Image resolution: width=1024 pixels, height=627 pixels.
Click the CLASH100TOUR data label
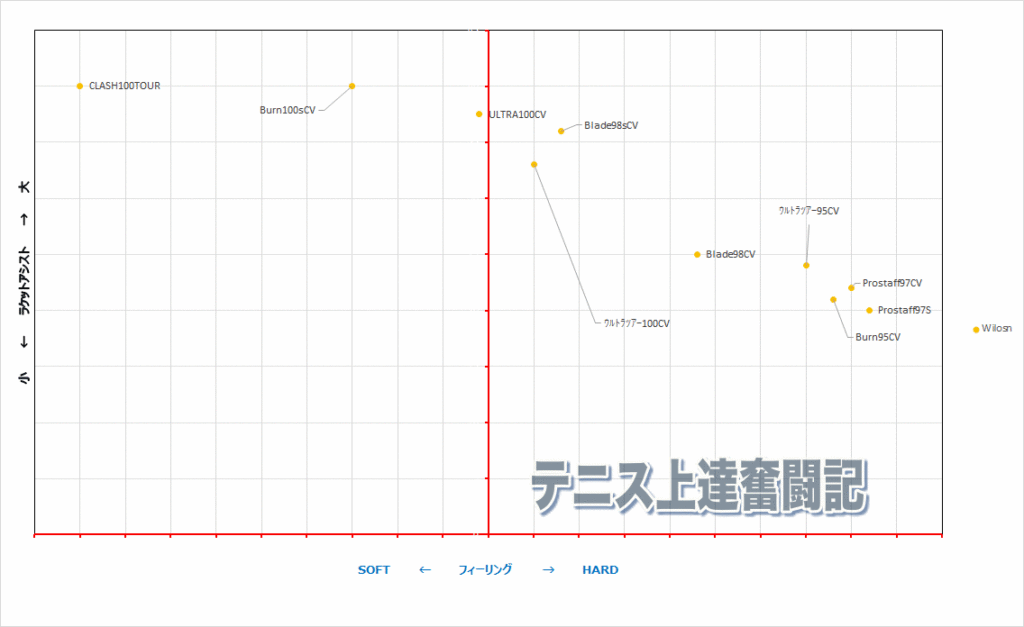125,86
